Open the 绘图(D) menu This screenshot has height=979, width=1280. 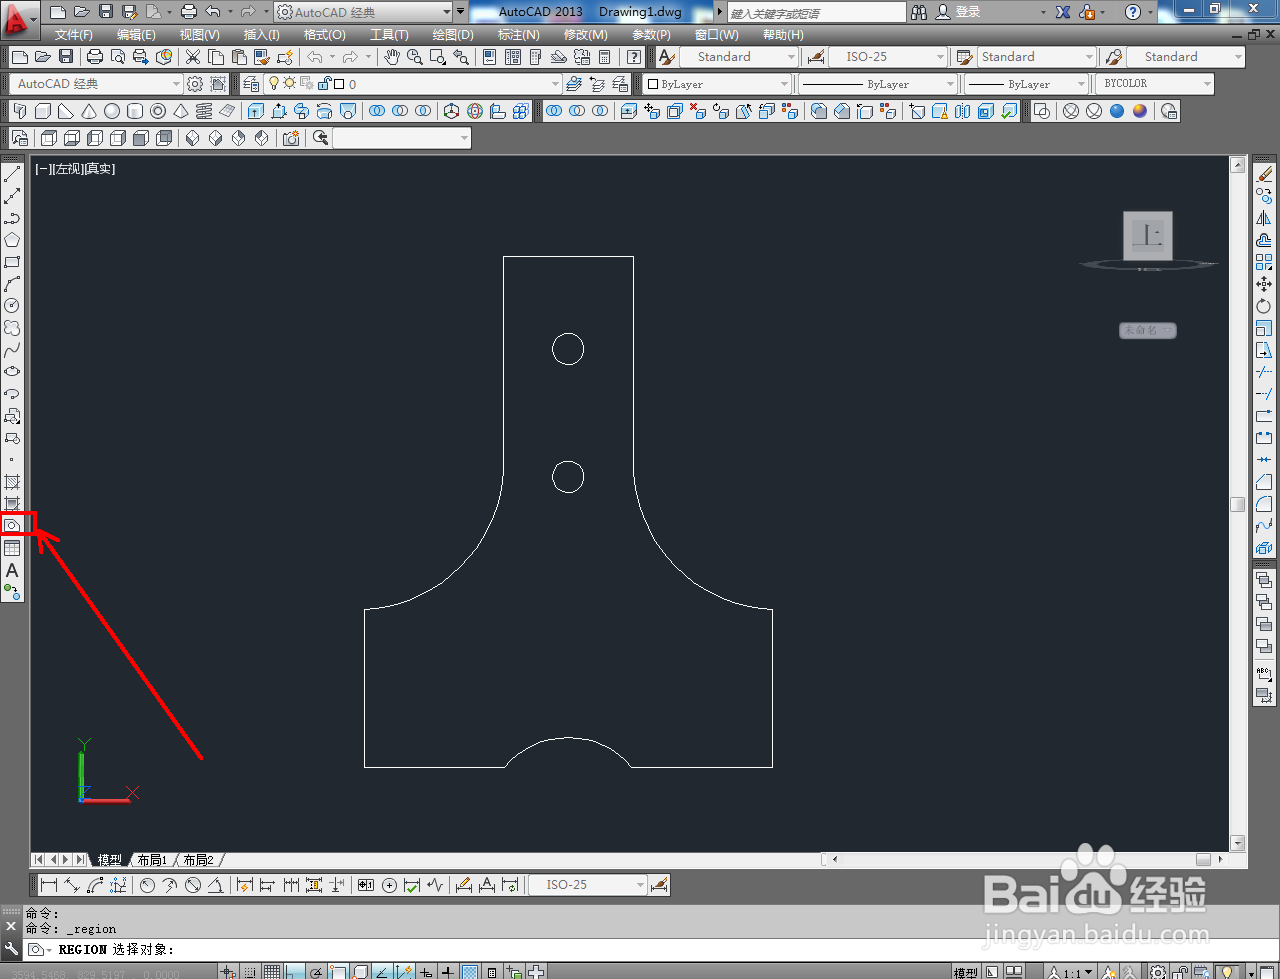pos(453,35)
